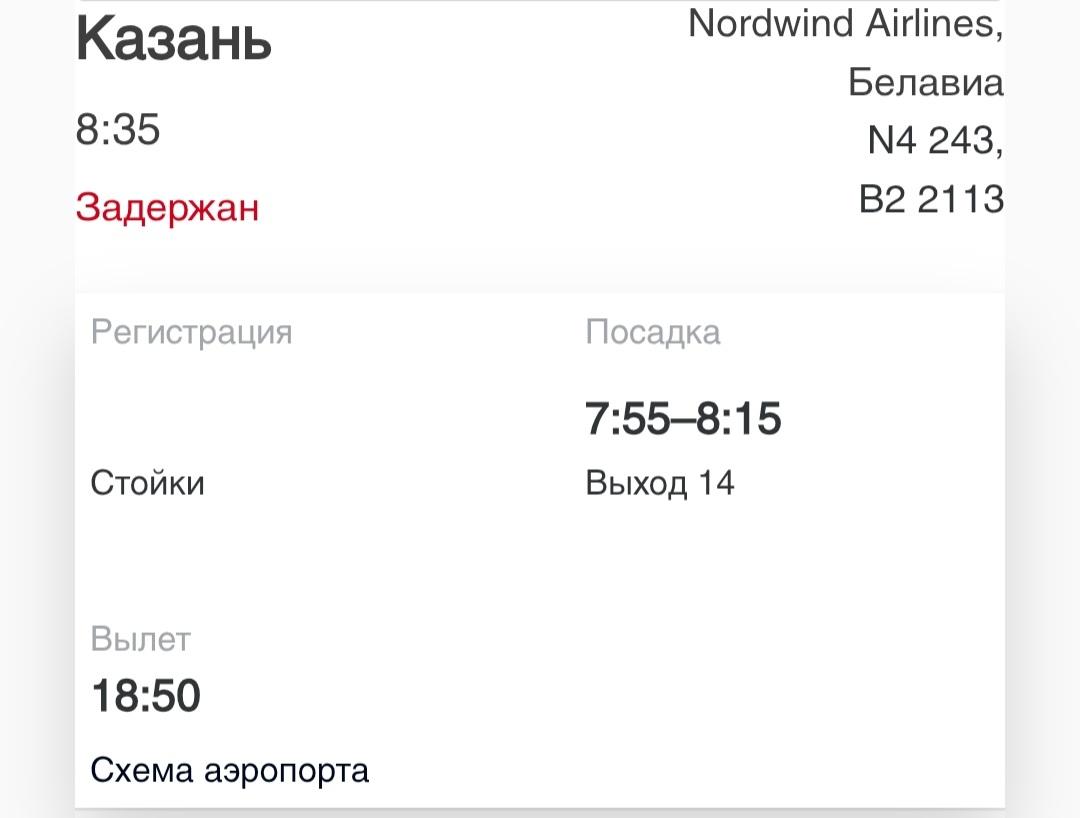Screen dimensions: 1080x818
Task: Click the Регистрация section label
Action: 191,332
